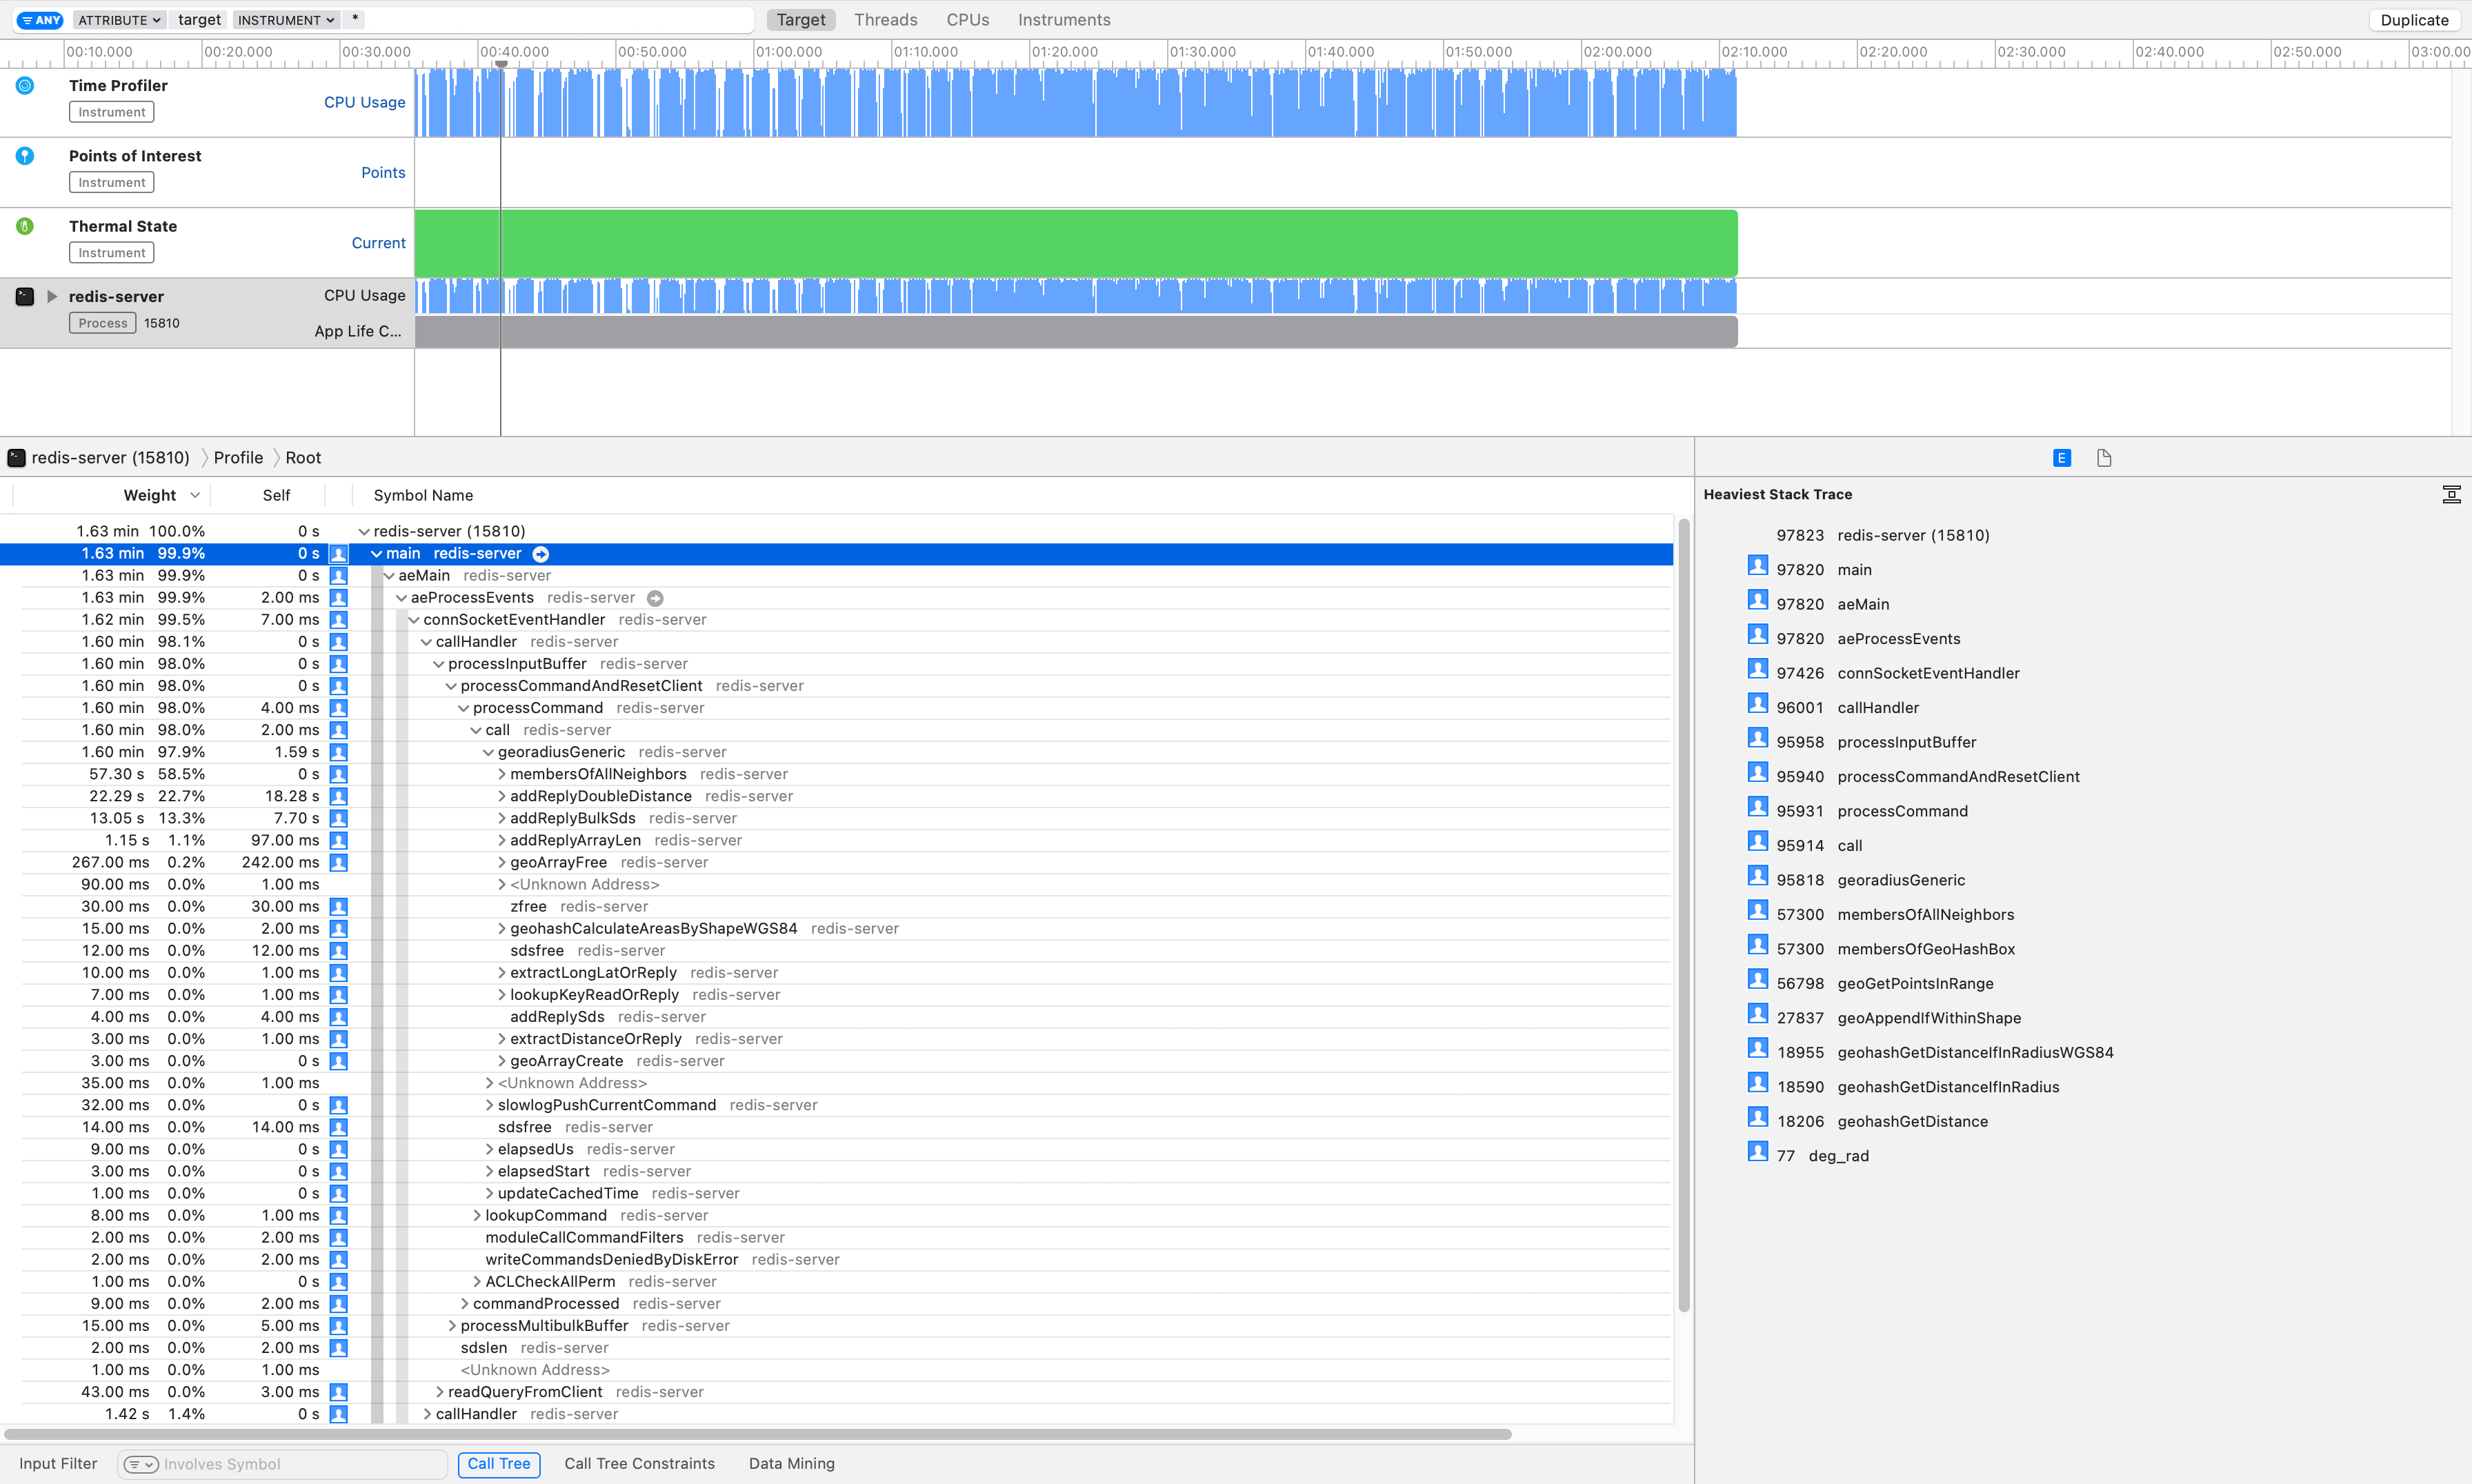The height and width of the screenshot is (1484, 2472).
Task: Open the Extended Detail inspector icon
Action: [x=2062, y=458]
